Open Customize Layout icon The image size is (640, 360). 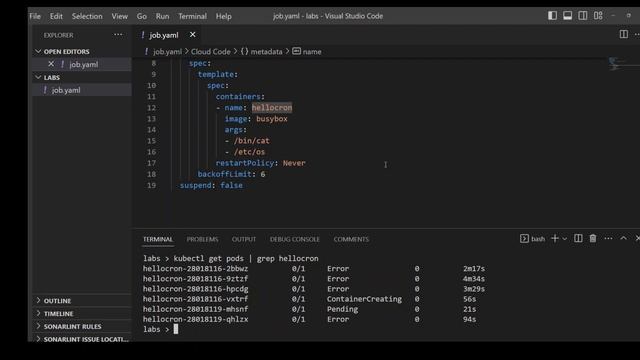598,16
